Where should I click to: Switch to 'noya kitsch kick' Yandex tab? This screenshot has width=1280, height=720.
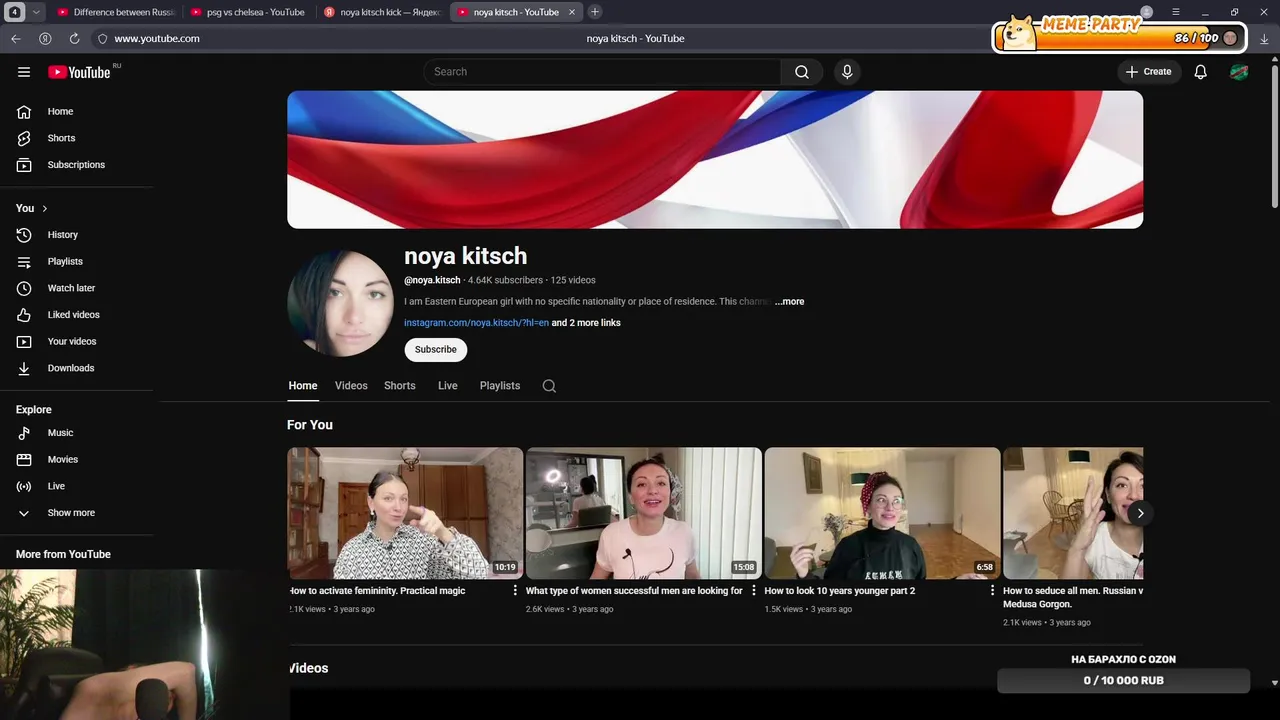coord(382,12)
